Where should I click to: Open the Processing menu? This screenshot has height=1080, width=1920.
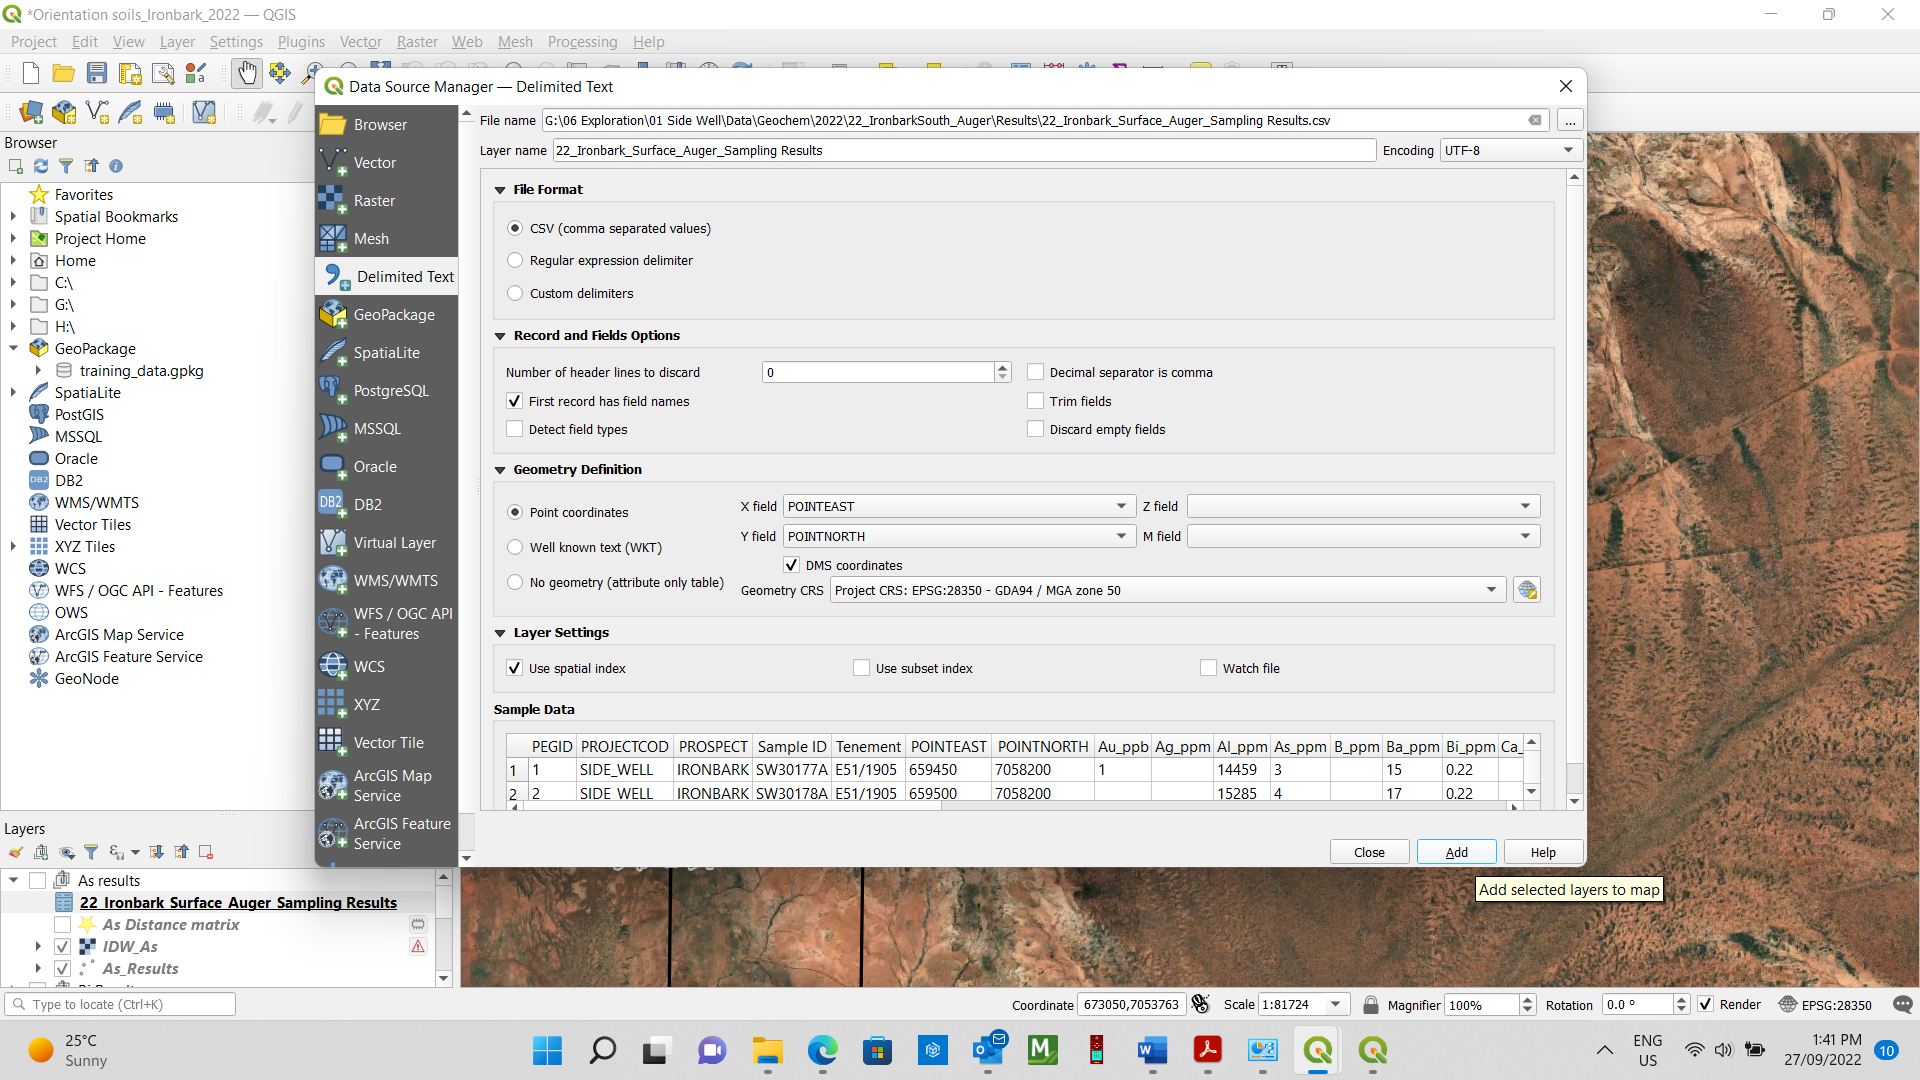tap(582, 42)
